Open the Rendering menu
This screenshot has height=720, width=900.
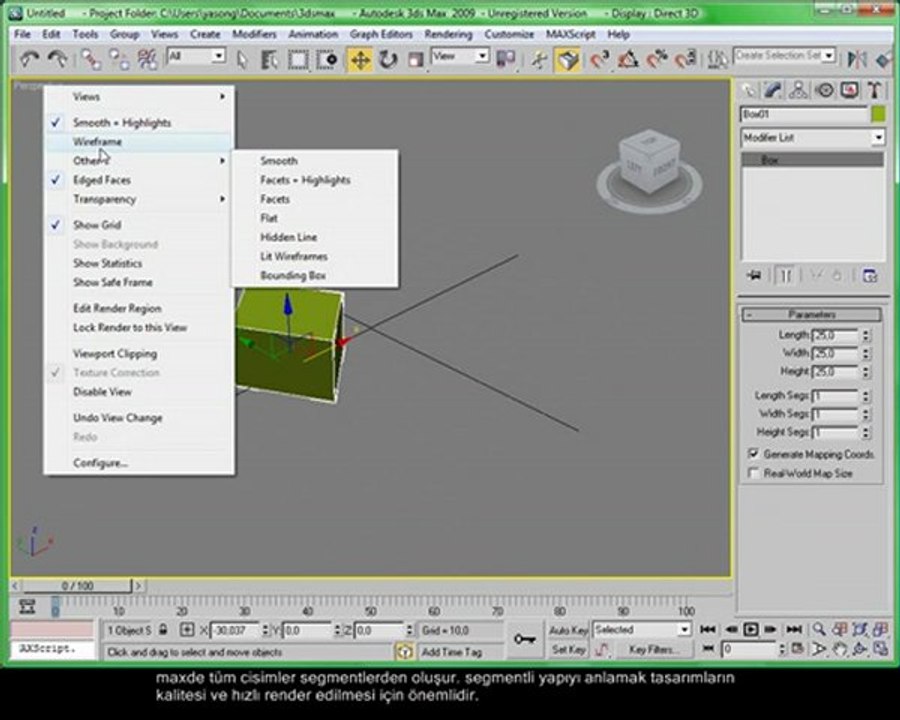pos(448,34)
